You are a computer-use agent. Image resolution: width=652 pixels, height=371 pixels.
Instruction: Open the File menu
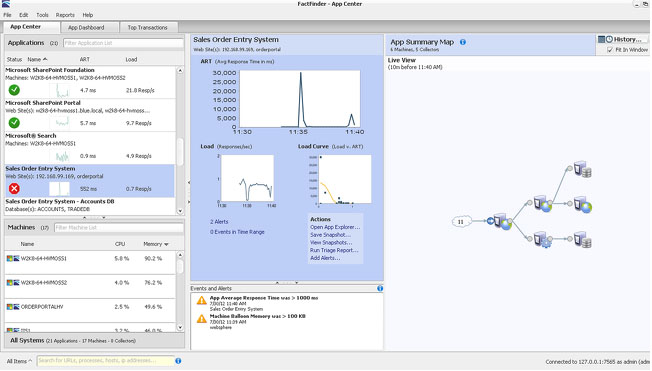tap(7, 15)
